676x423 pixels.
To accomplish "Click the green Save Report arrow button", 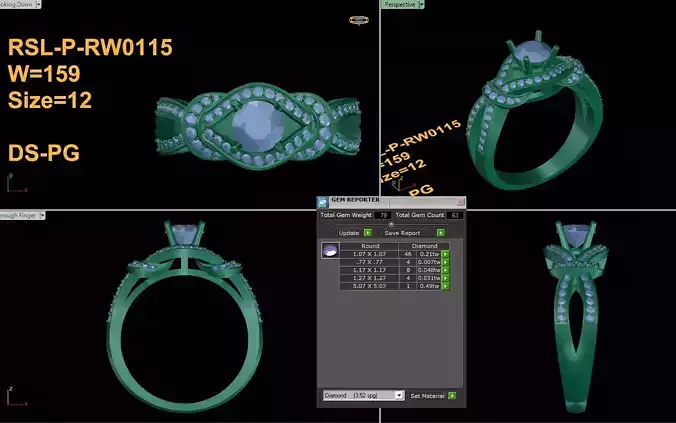I will [441, 233].
